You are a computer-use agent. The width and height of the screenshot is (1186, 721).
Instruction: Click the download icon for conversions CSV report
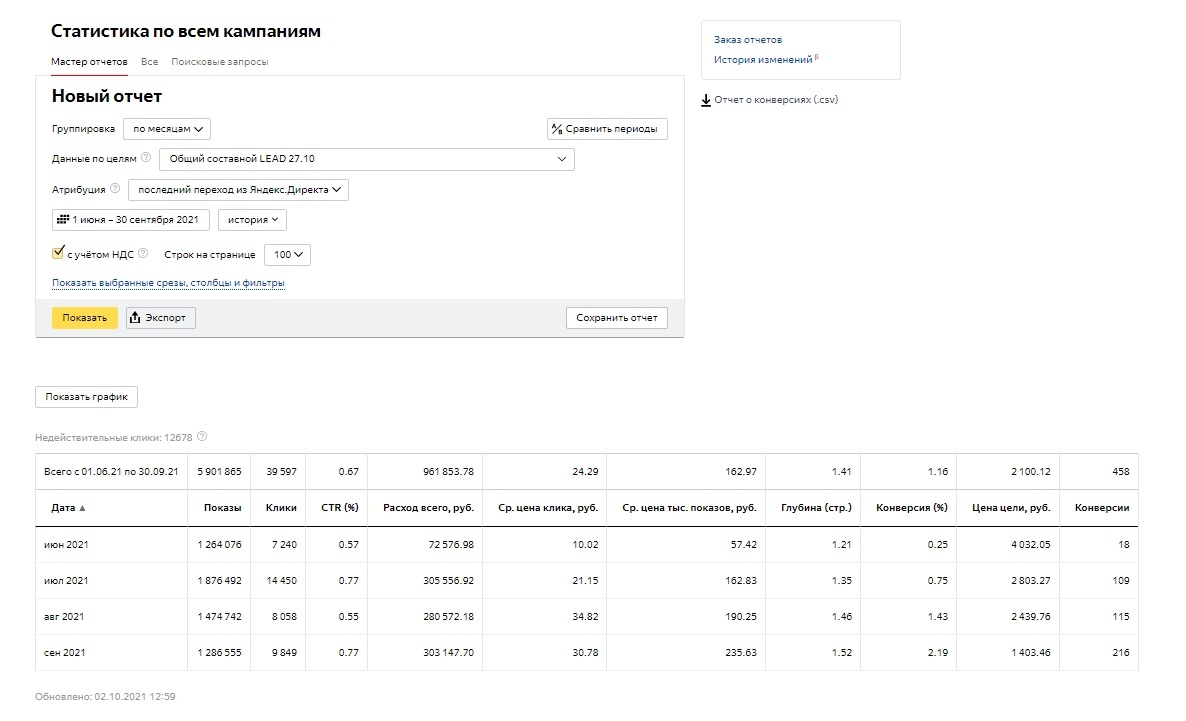click(706, 100)
